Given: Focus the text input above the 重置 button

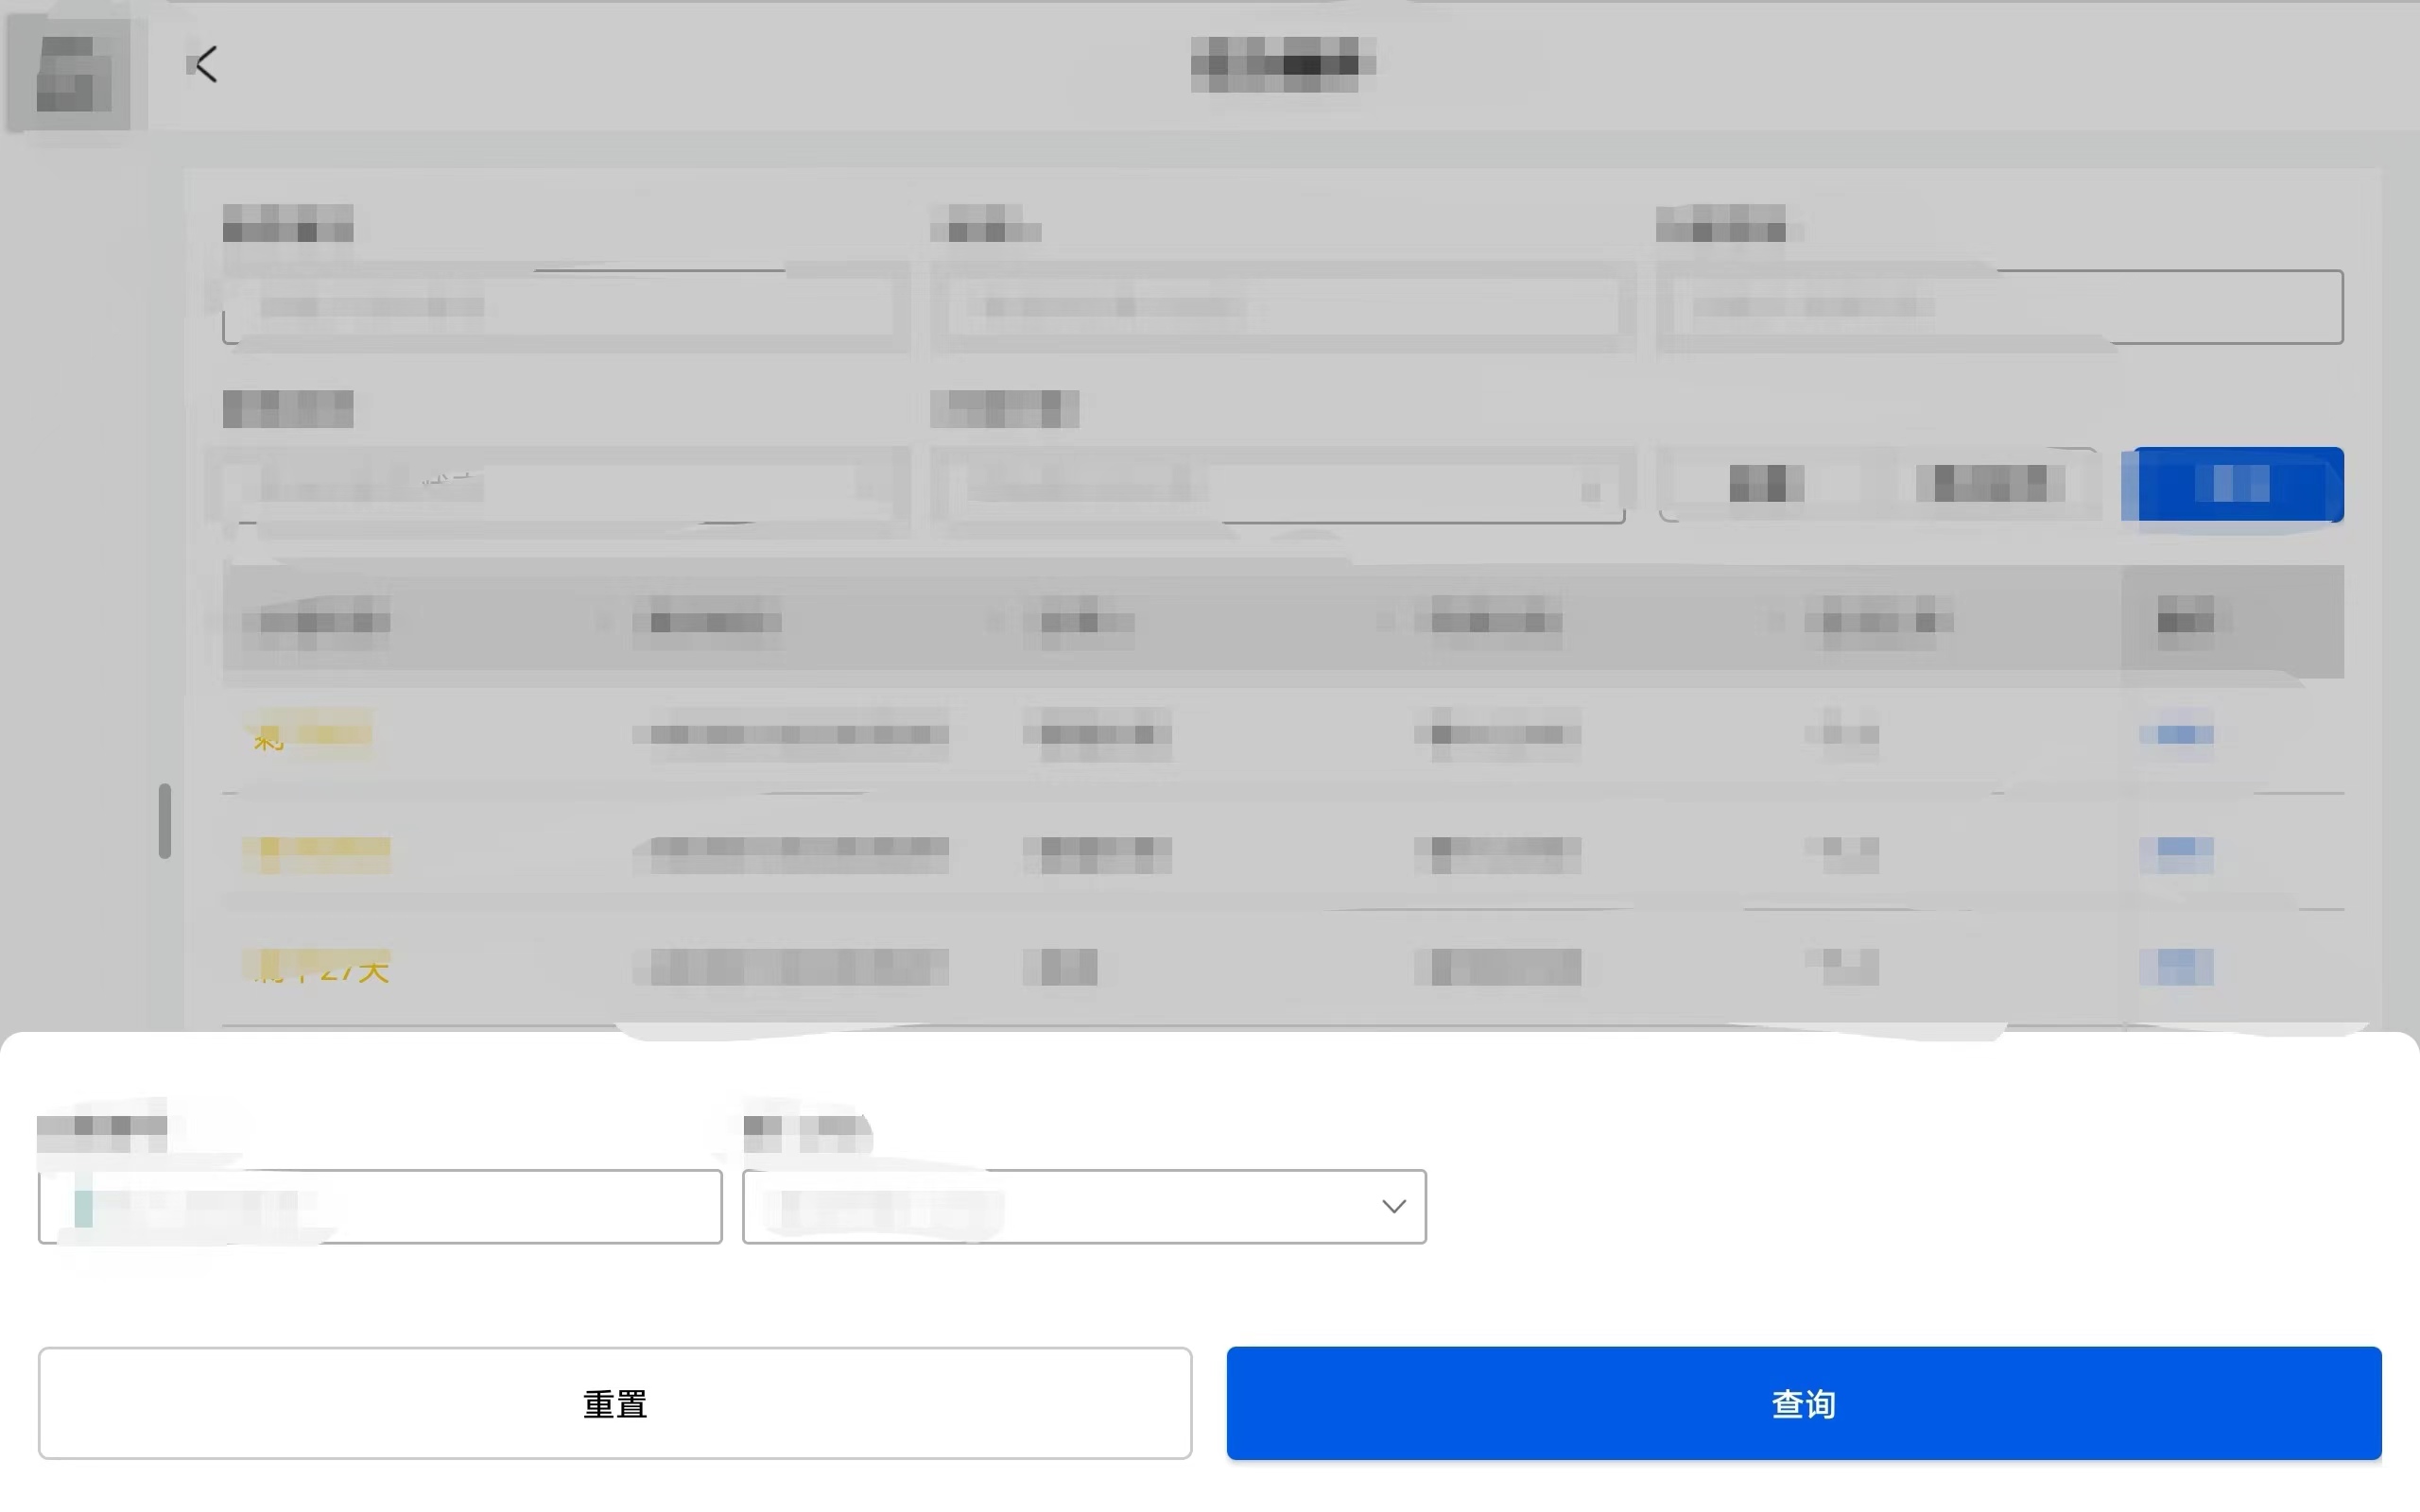Looking at the screenshot, I should click(380, 1206).
